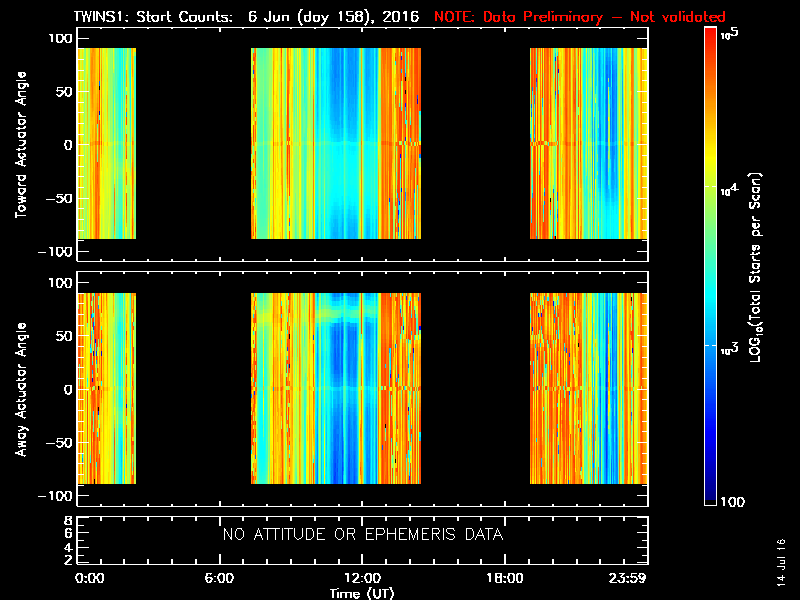Click the Toward Actuator Angle axis label
The width and height of the screenshot is (800, 600).
click(21, 145)
